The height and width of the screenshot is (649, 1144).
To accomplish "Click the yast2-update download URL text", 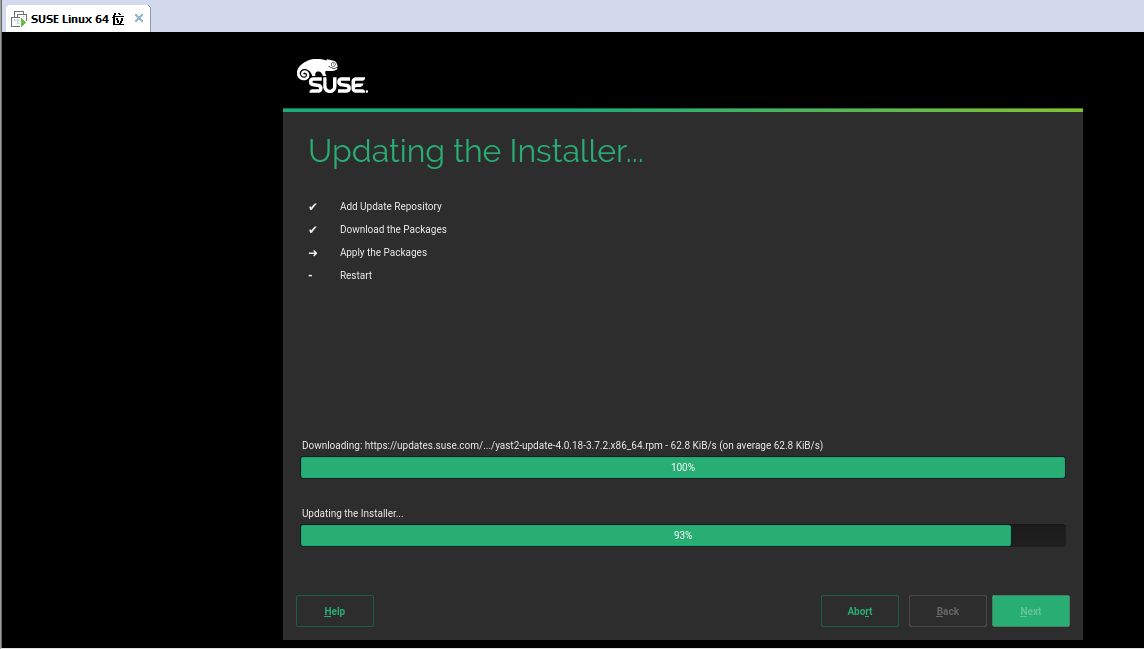I will [x=514, y=445].
